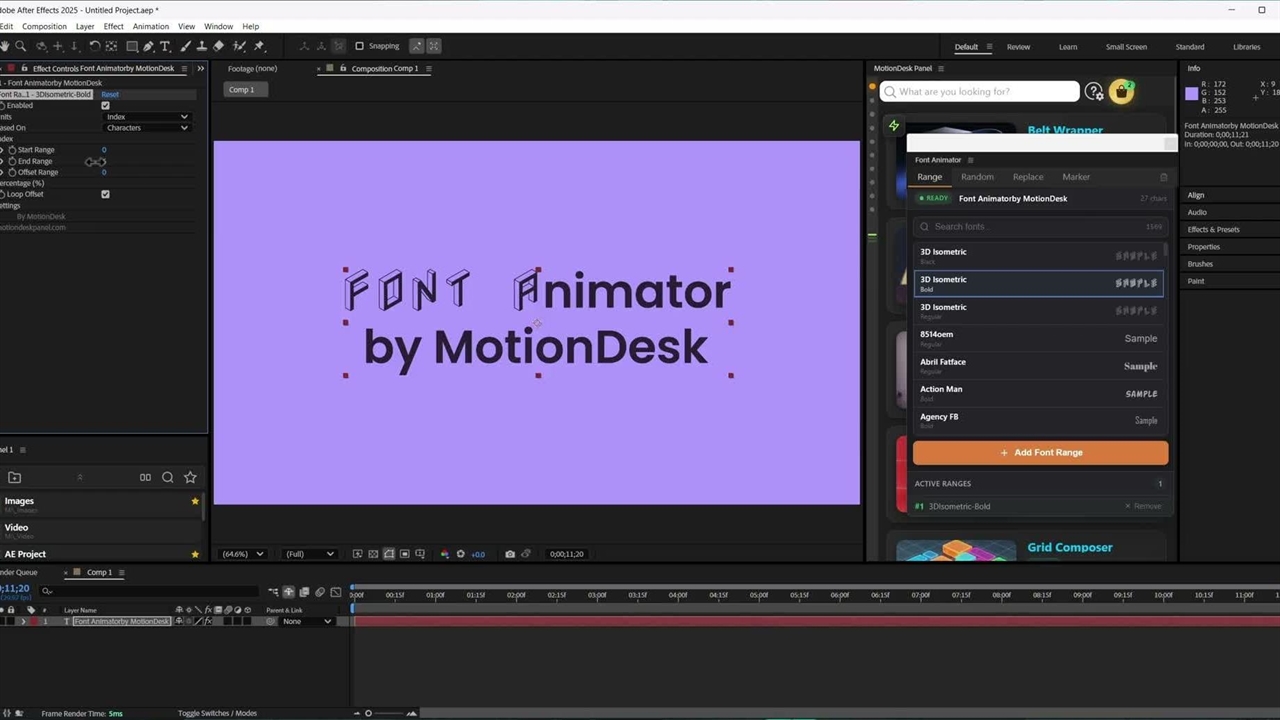Uncheck the Loop Offset checkbox
Screen dimensions: 1280x720
coord(105,194)
